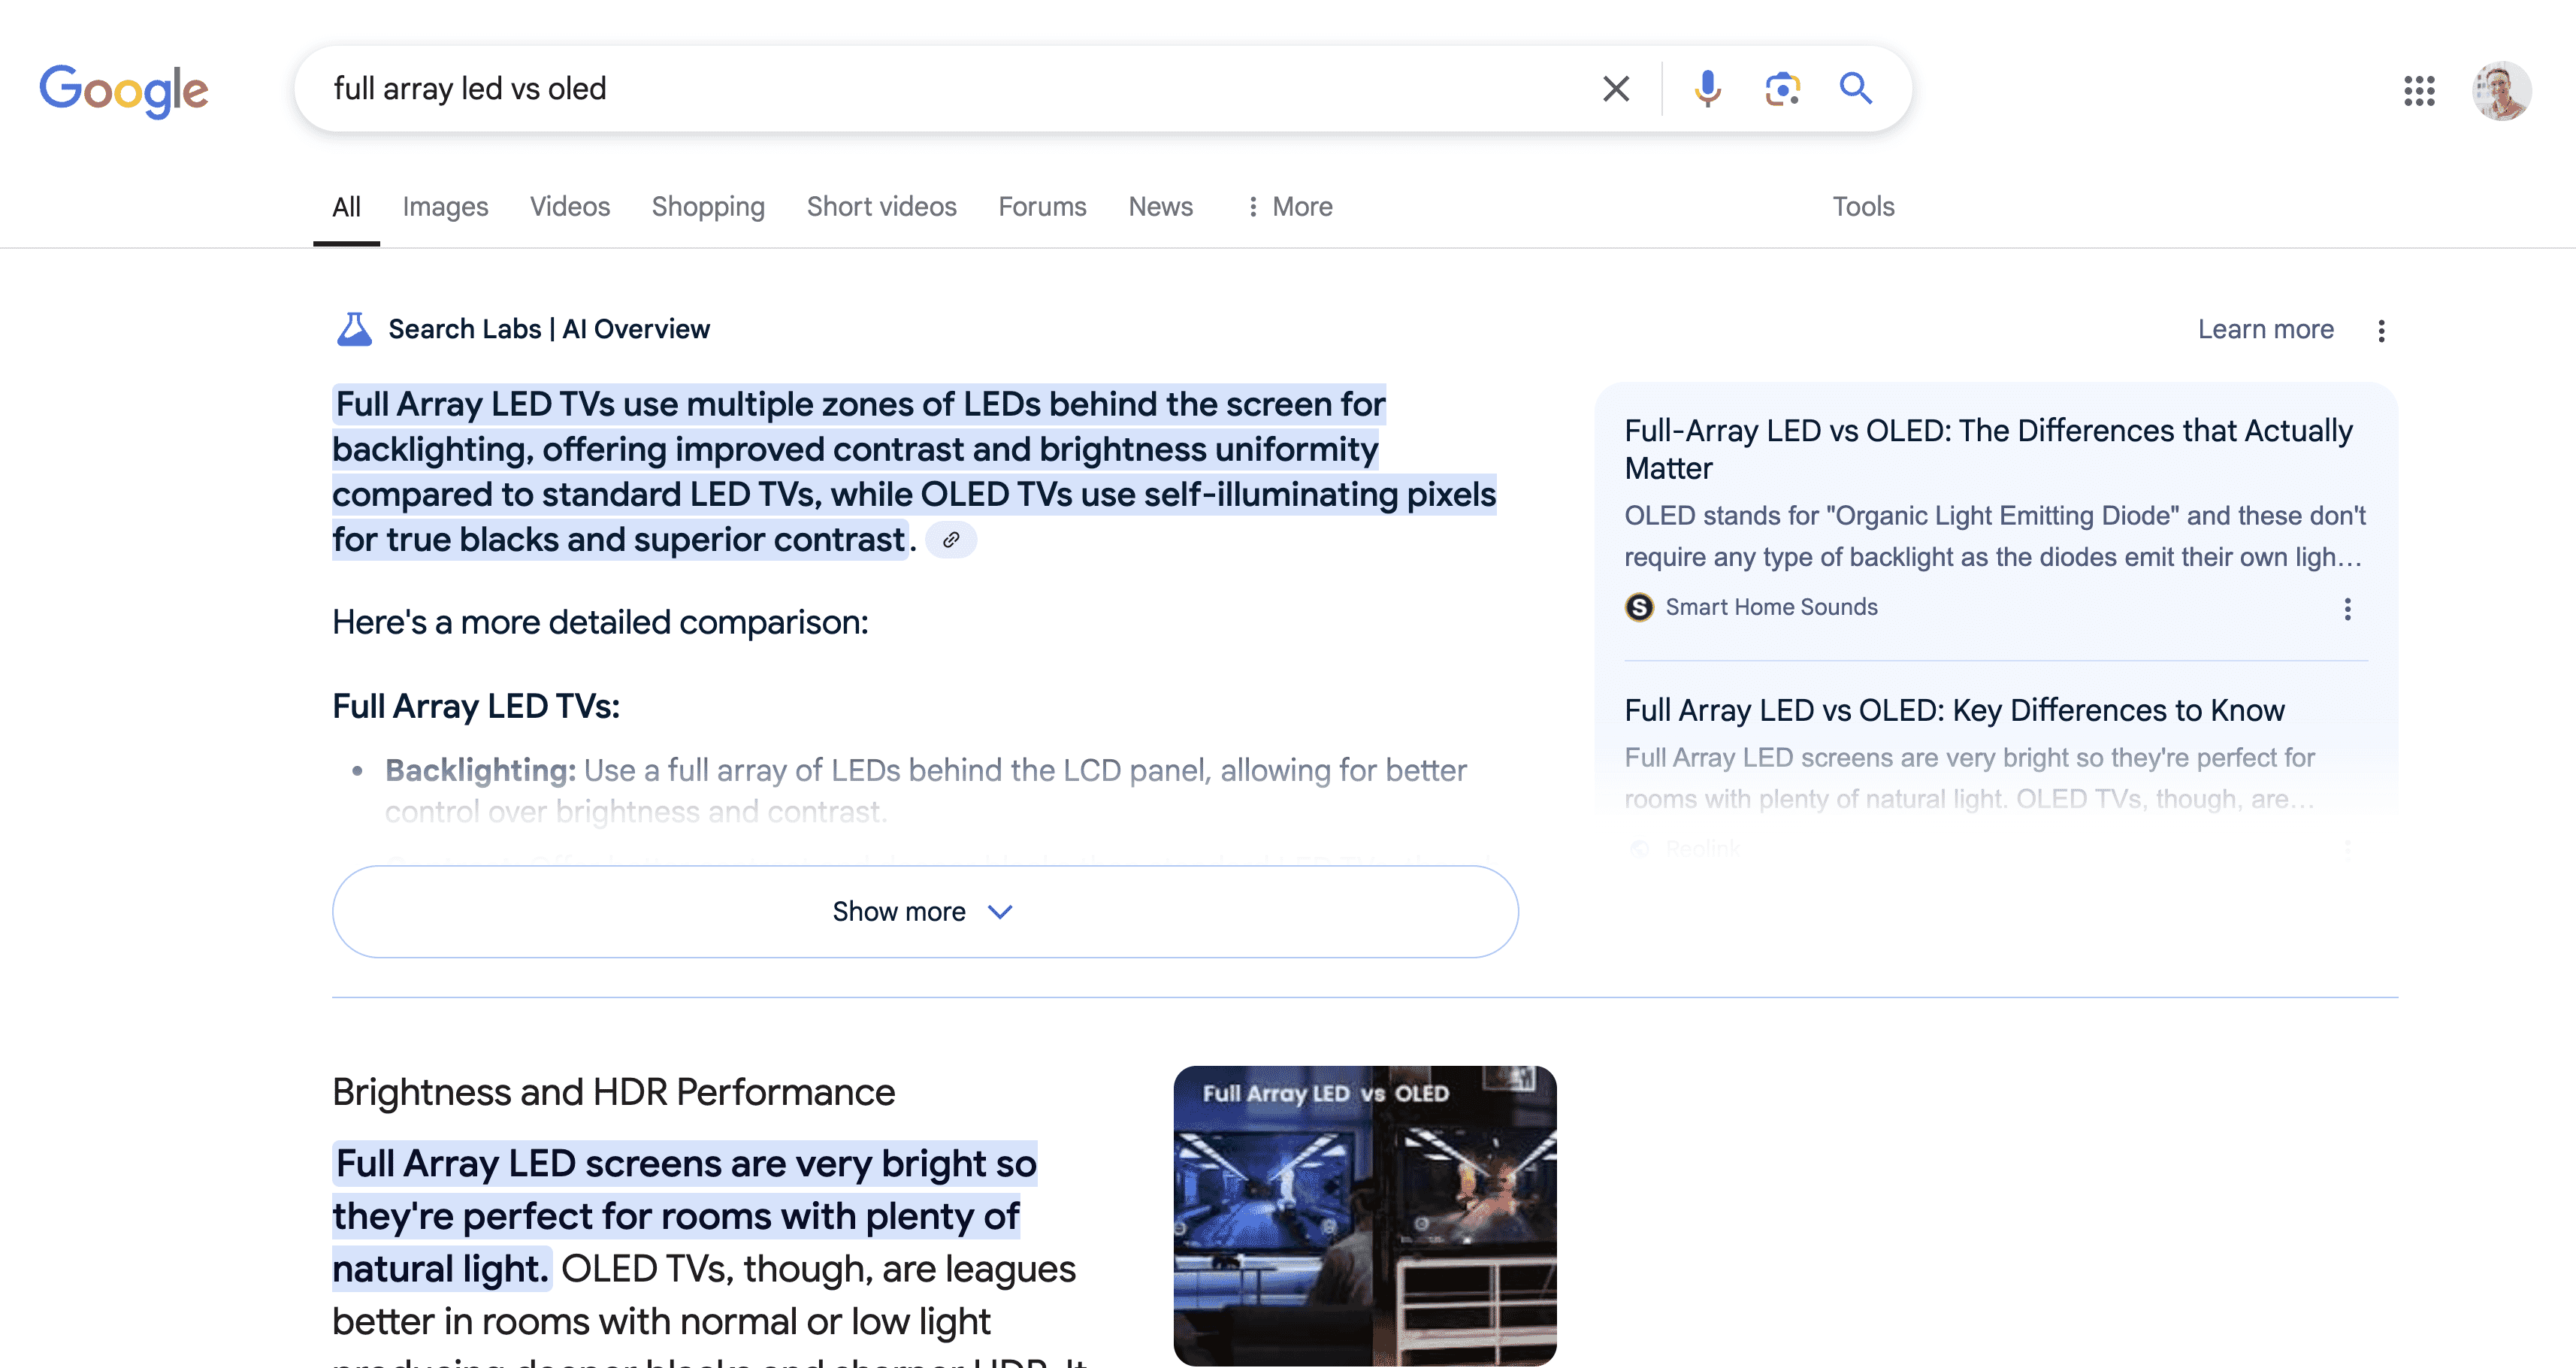Screen dimensions: 2576x1368
Task: Open the Tools filter options
Action: [1862, 207]
